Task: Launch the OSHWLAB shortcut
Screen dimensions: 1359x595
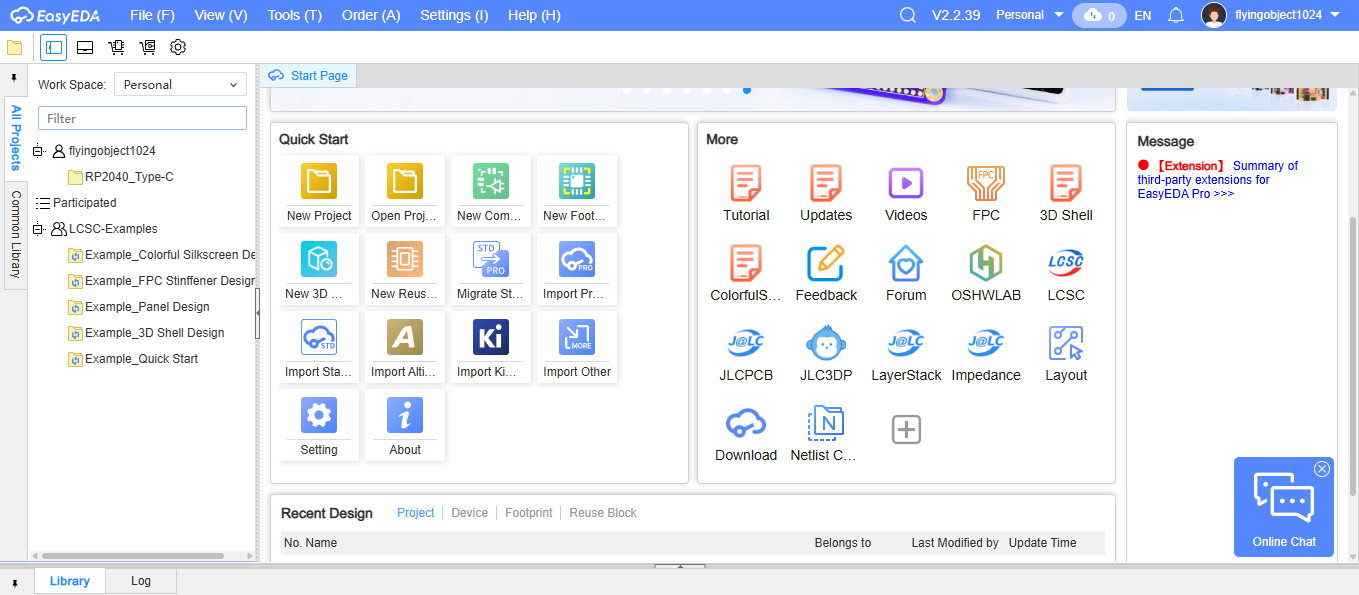Action: pos(986,263)
